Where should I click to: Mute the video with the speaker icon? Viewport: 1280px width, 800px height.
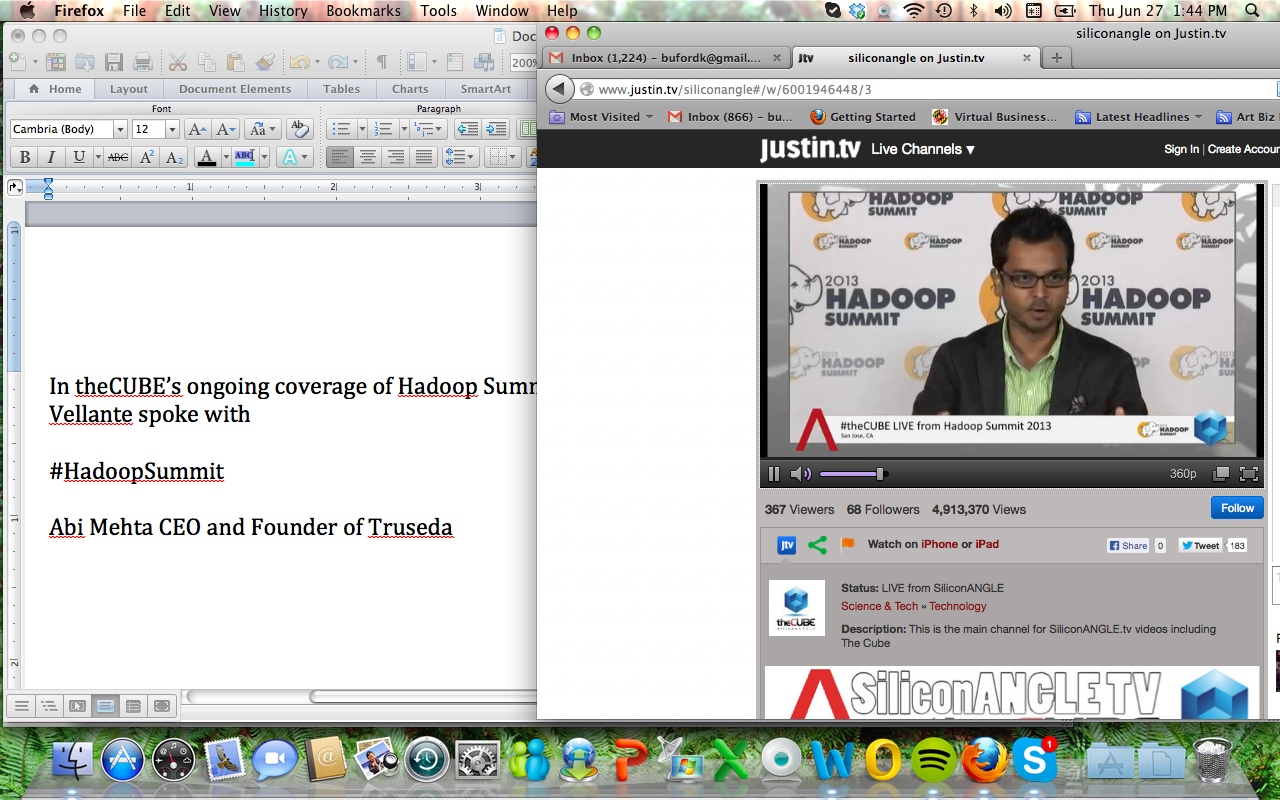coord(800,474)
